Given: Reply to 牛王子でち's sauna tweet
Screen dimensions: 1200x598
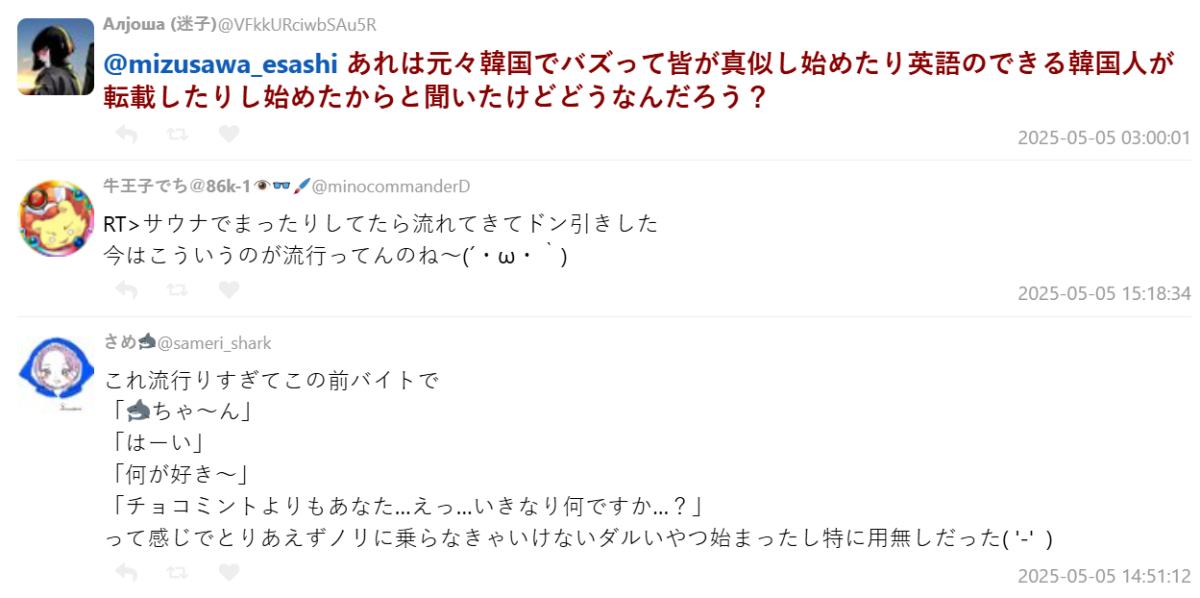Looking at the screenshot, I should pos(126,290).
